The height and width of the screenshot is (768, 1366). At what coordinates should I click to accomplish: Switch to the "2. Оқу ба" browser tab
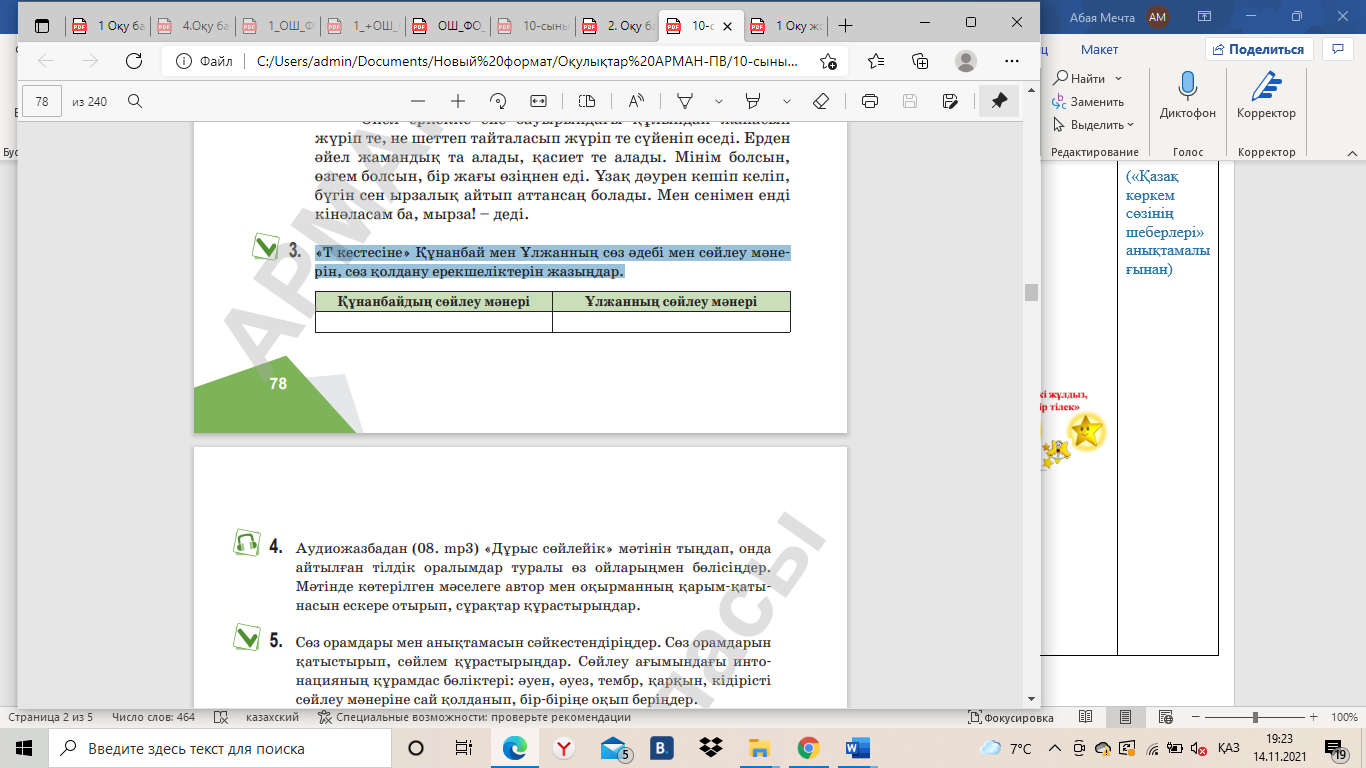tap(618, 27)
